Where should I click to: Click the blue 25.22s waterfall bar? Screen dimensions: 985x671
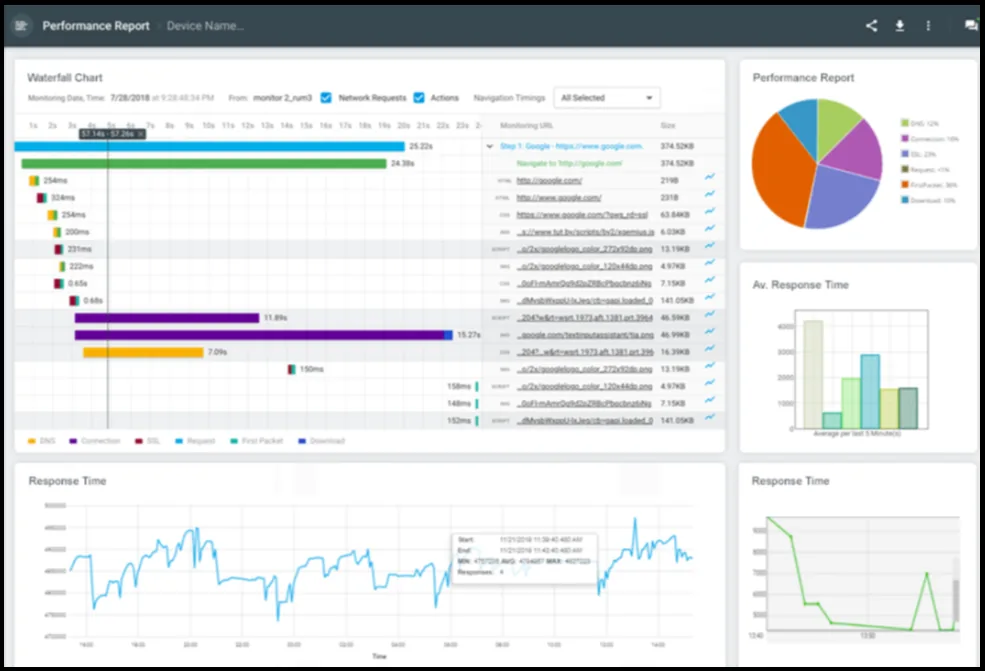209,146
